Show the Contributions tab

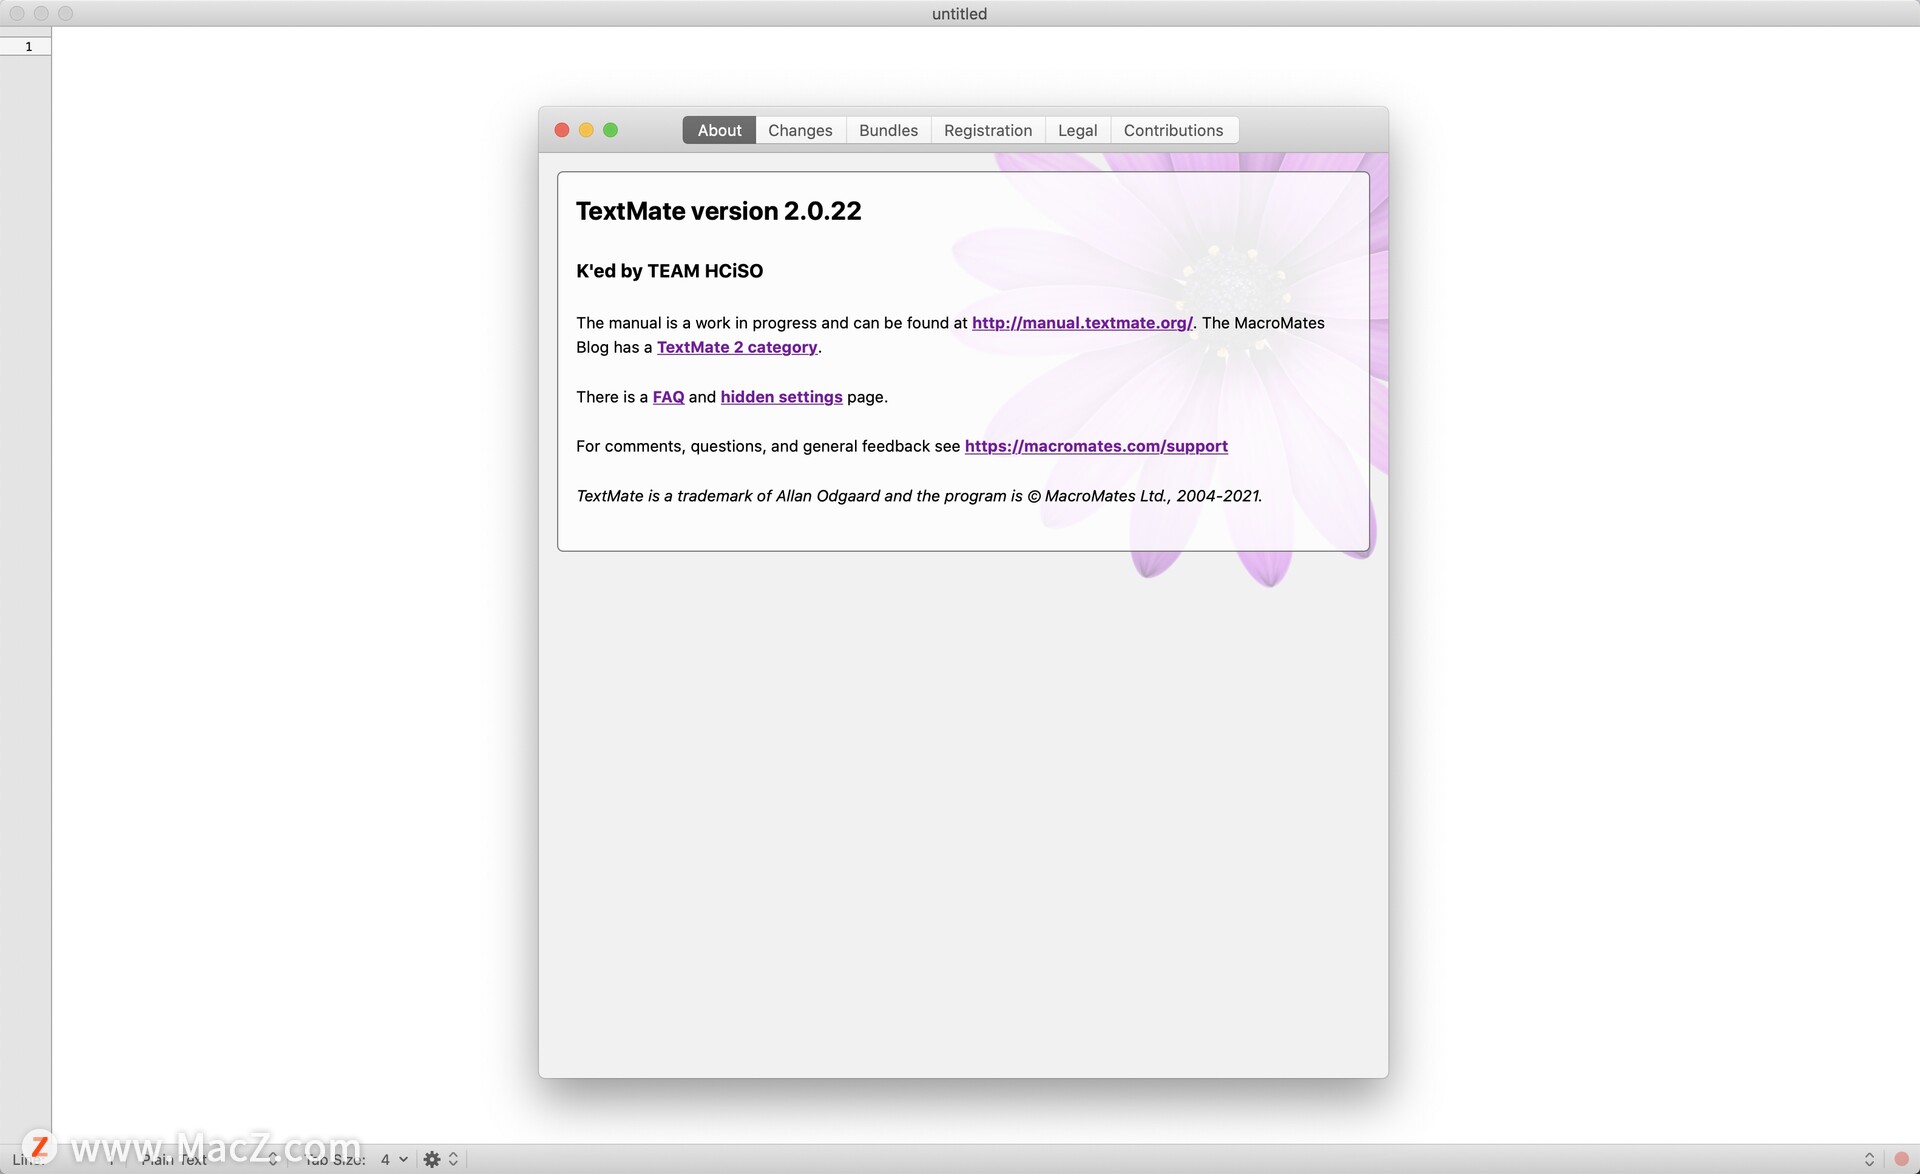click(1173, 130)
